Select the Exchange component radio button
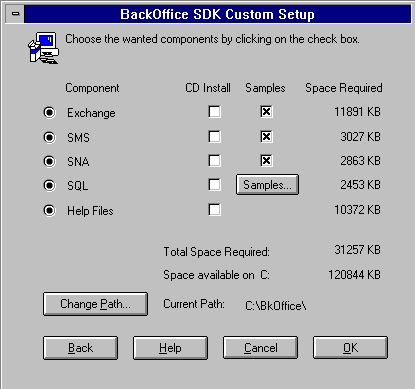This screenshot has width=415, height=389. (50, 112)
